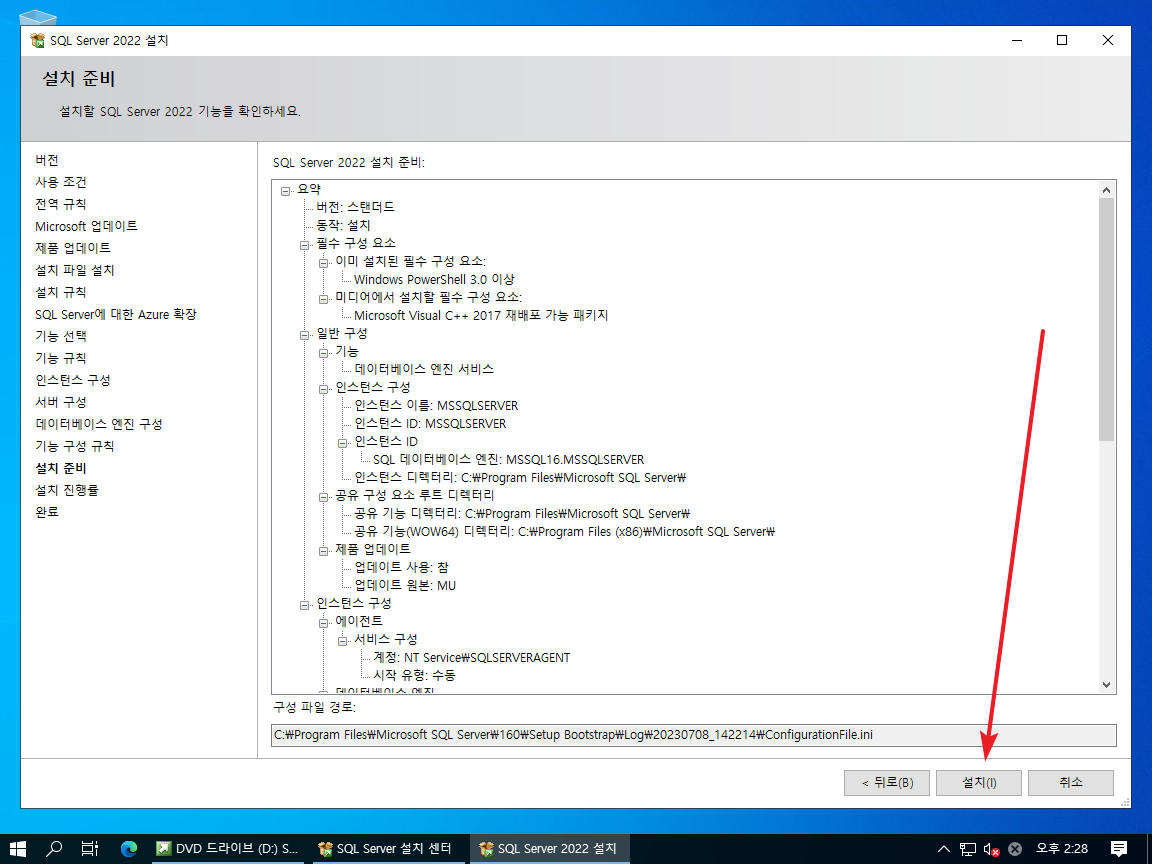Click the 기능 규칙 sidebar step
1152x864 pixels.
(x=61, y=359)
